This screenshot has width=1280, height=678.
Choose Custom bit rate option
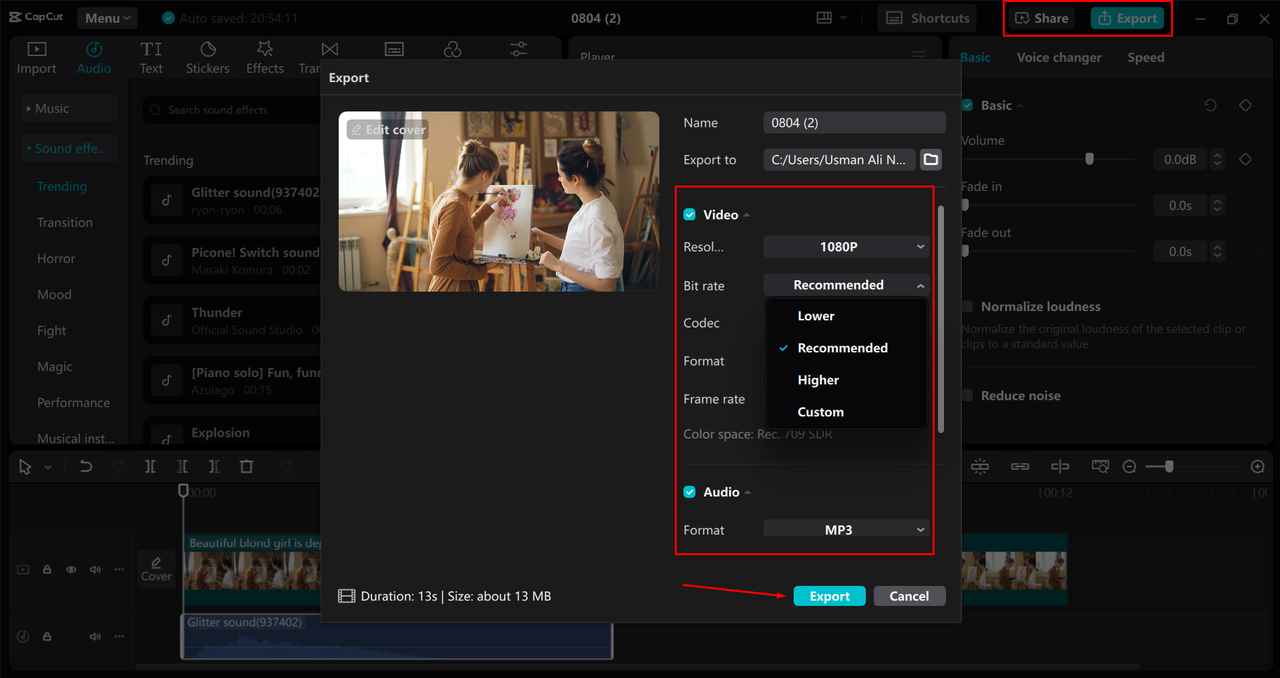pyautogui.click(x=846, y=412)
